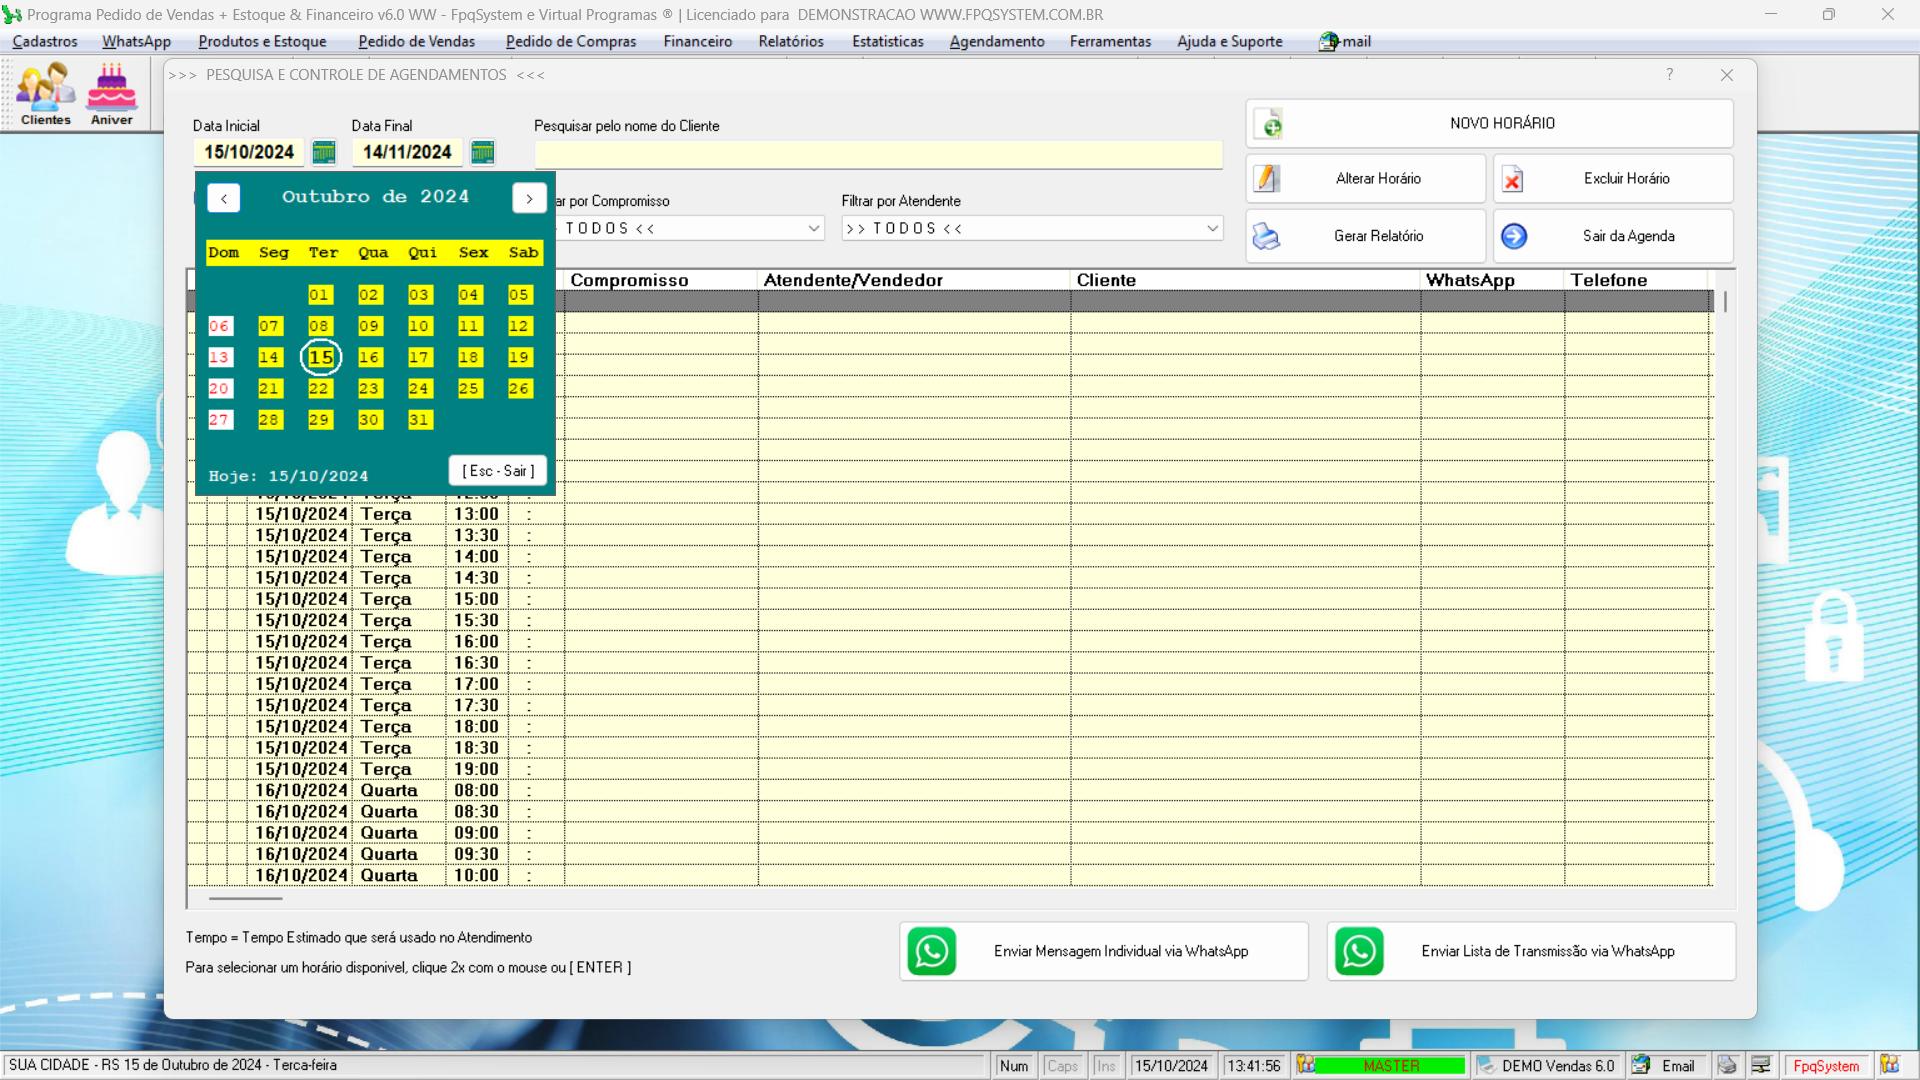
Task: Click the Telefone column header
Action: pyautogui.click(x=1637, y=280)
